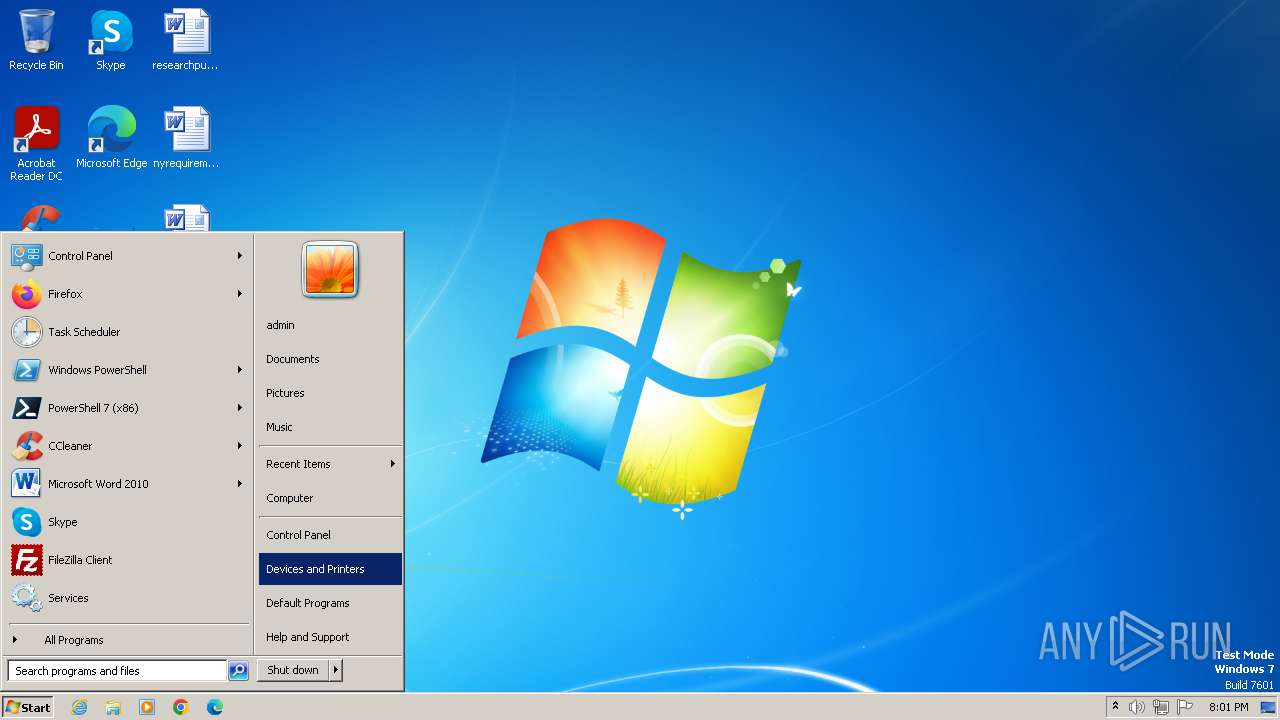The height and width of the screenshot is (720, 1280).
Task: Show All Programs list
Action: 128,640
